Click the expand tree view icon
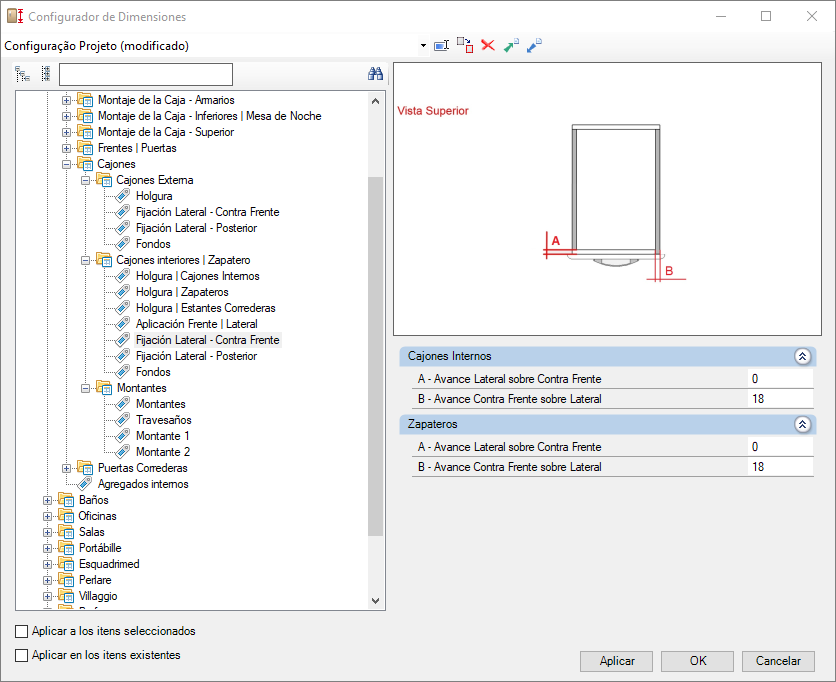Image resolution: width=836 pixels, height=682 pixels. (x=22, y=74)
